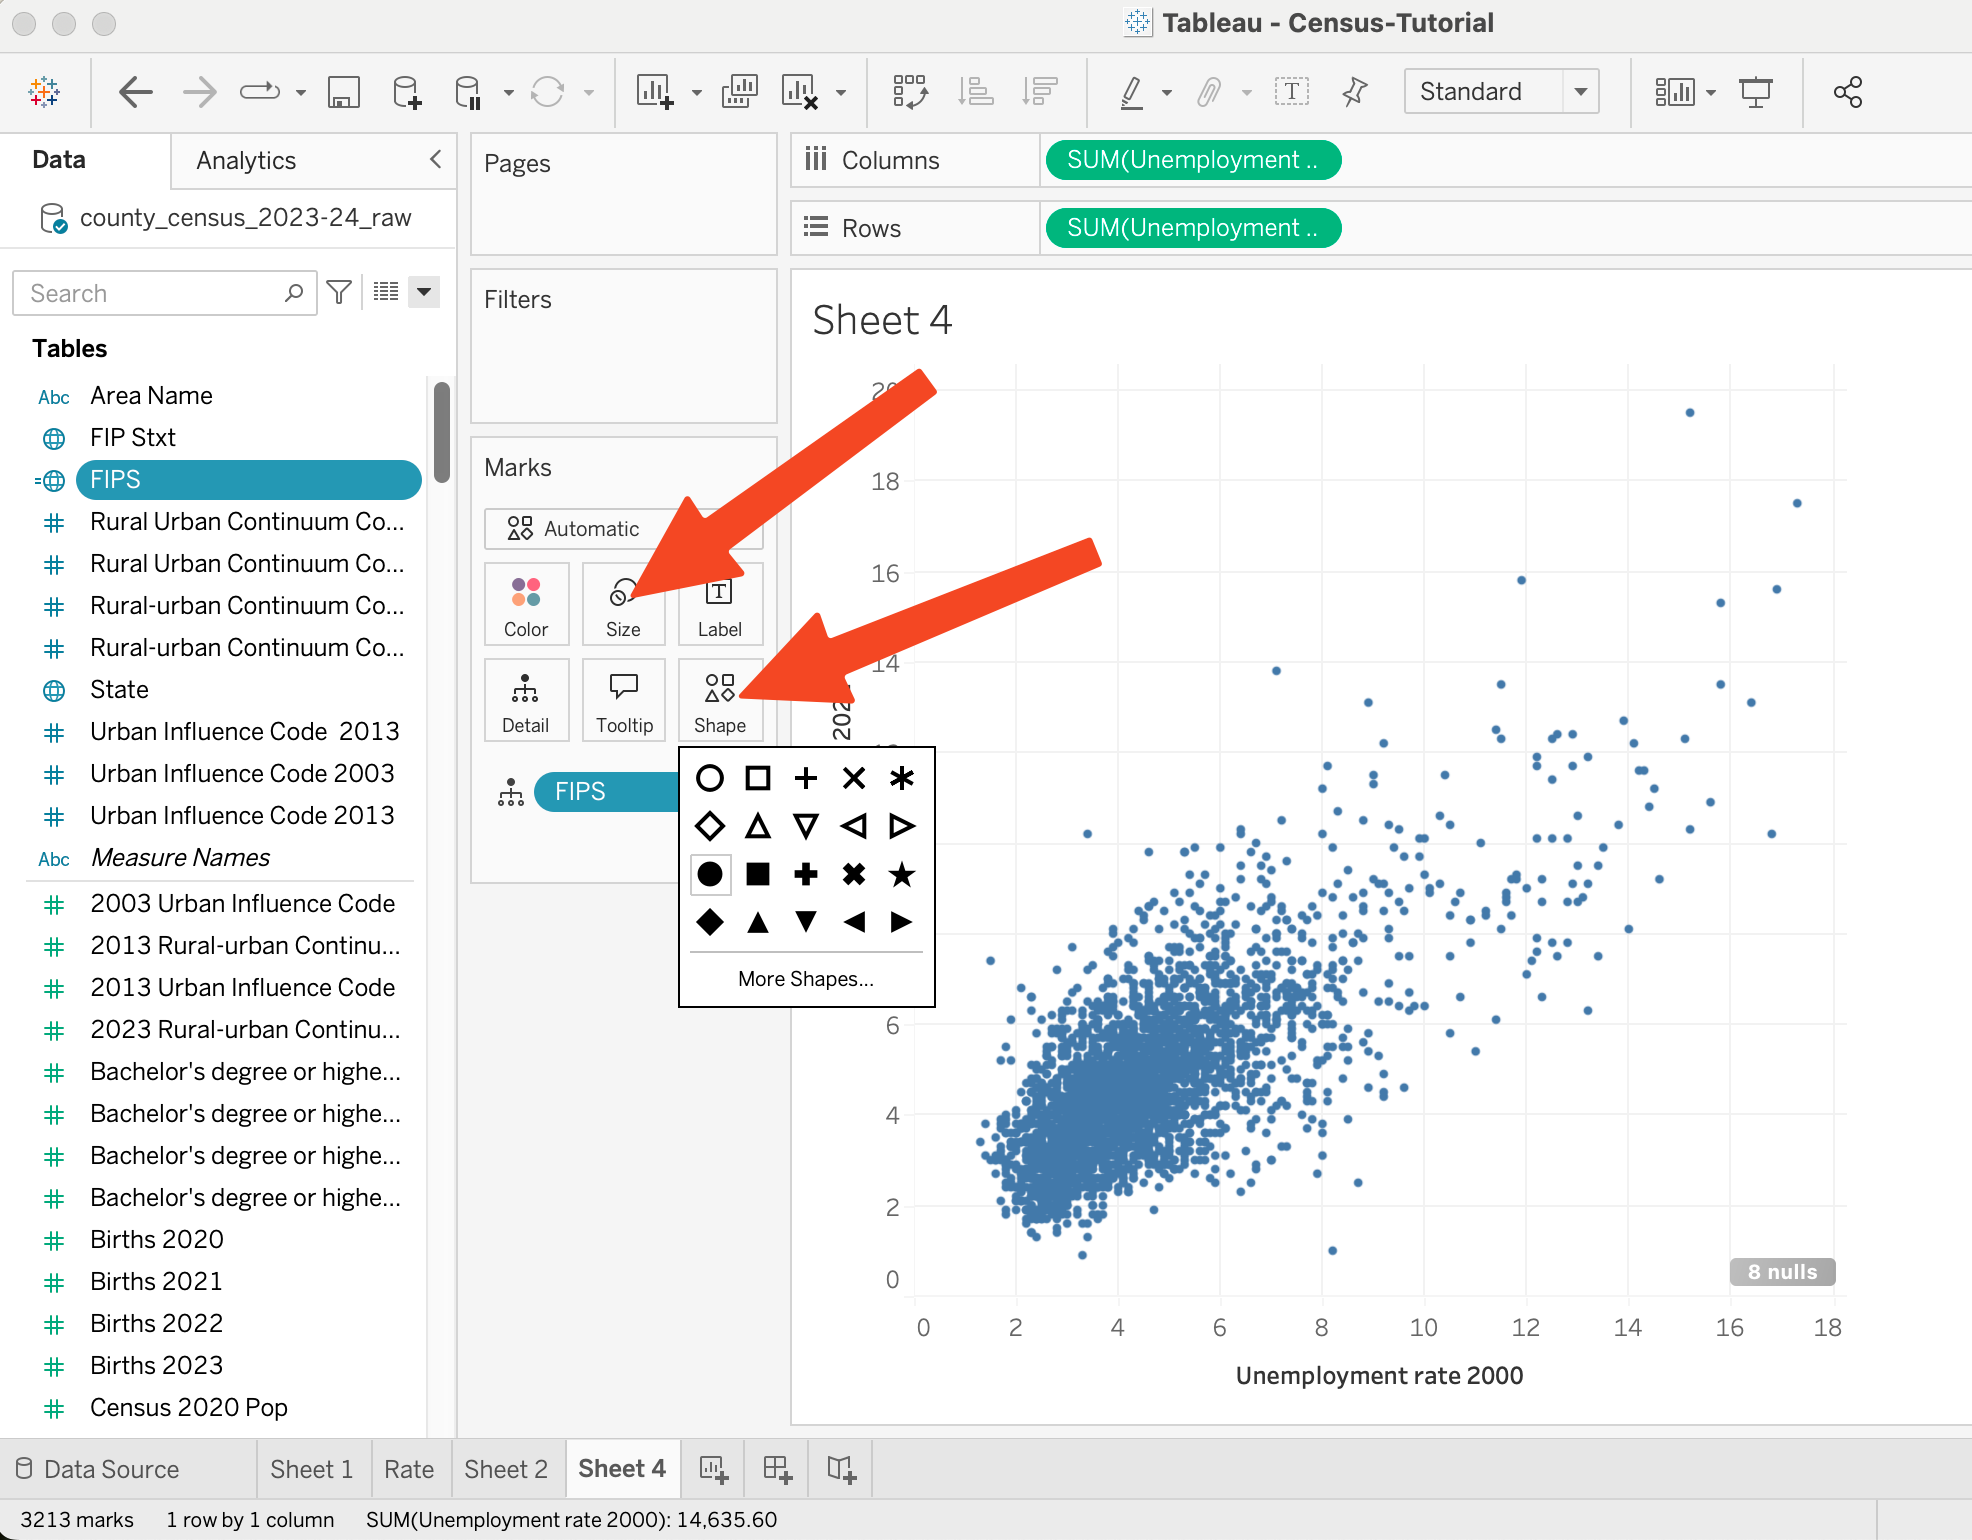This screenshot has width=1972, height=1540.
Task: Click the 8 nulls indicator
Action: tap(1782, 1272)
